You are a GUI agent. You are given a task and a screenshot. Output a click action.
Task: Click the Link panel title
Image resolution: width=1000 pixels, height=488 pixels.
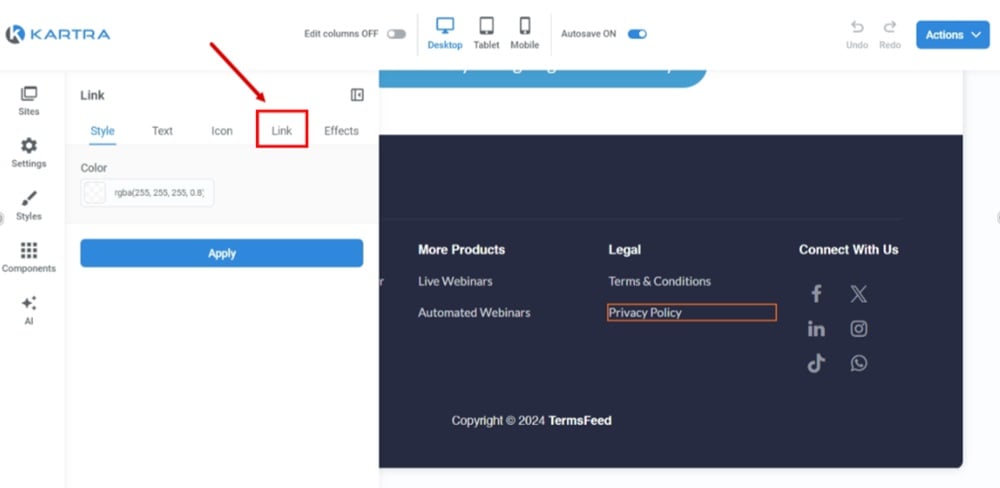pyautogui.click(x=92, y=95)
